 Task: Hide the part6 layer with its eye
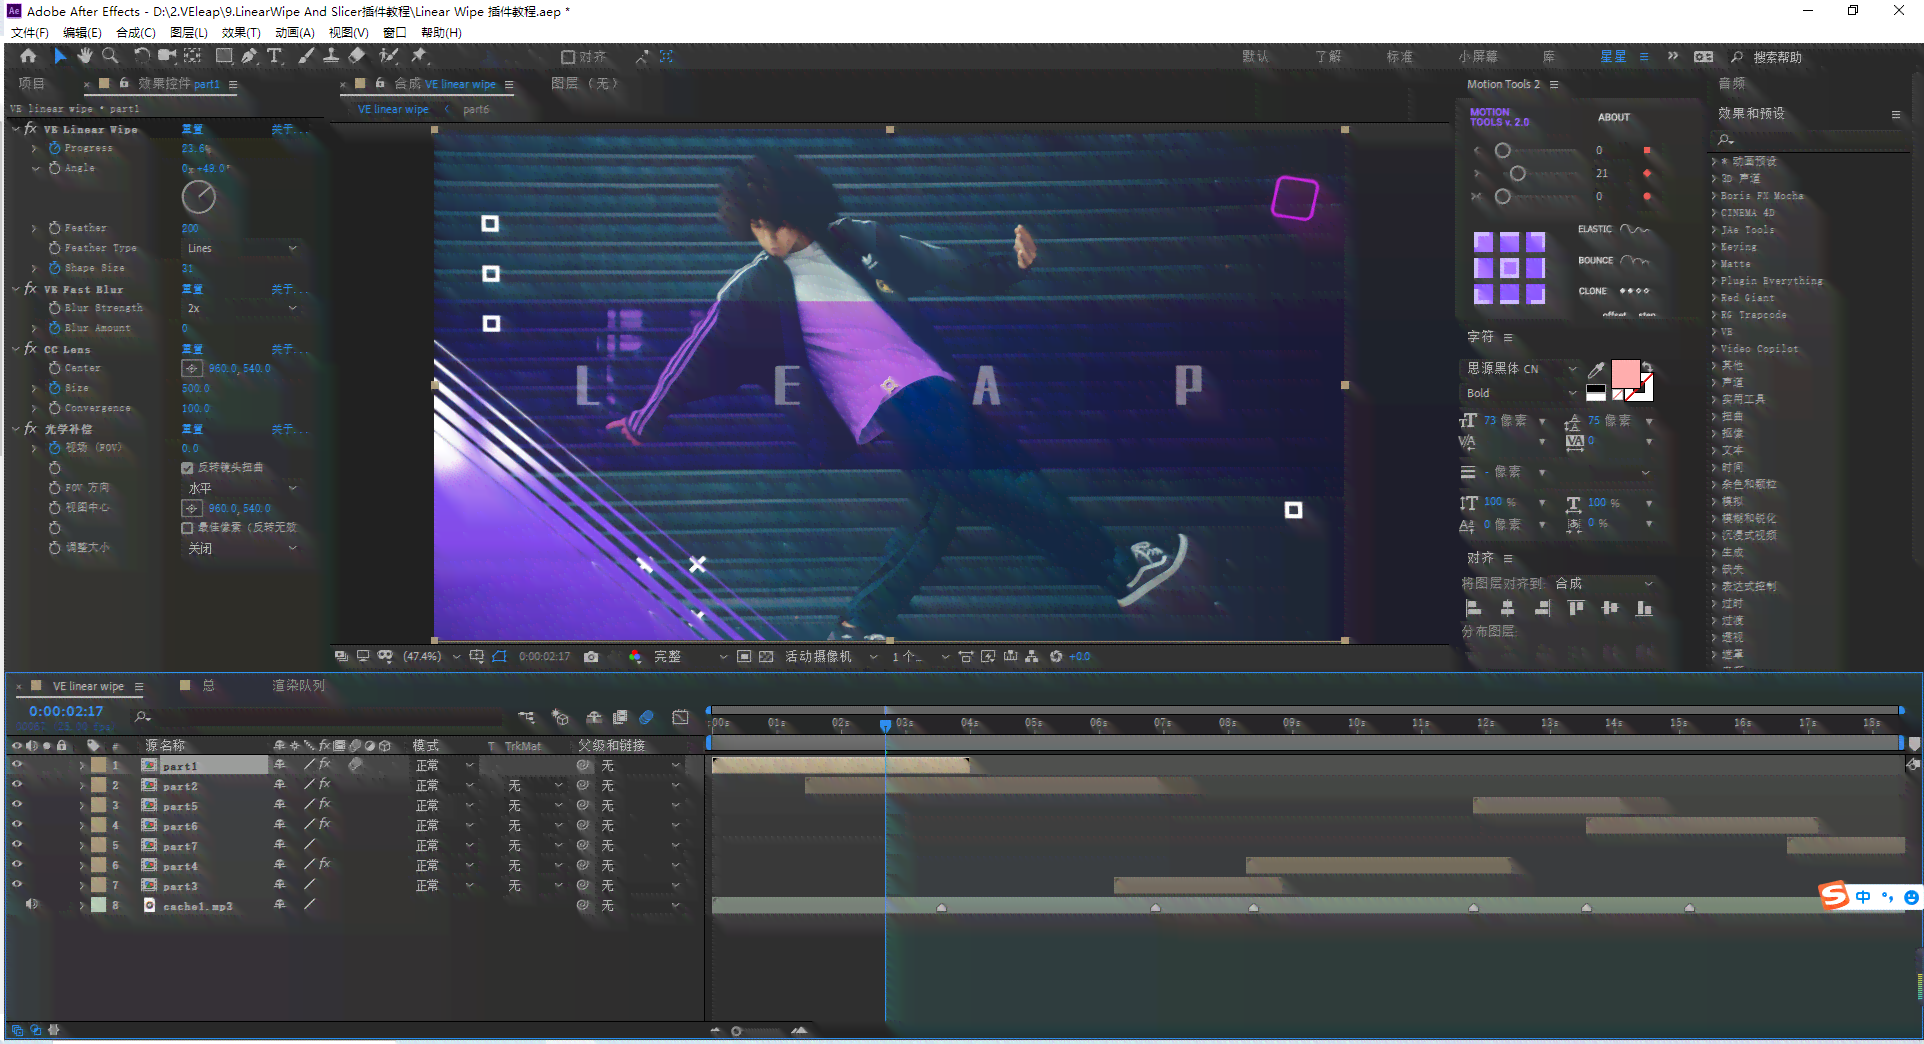coord(17,825)
